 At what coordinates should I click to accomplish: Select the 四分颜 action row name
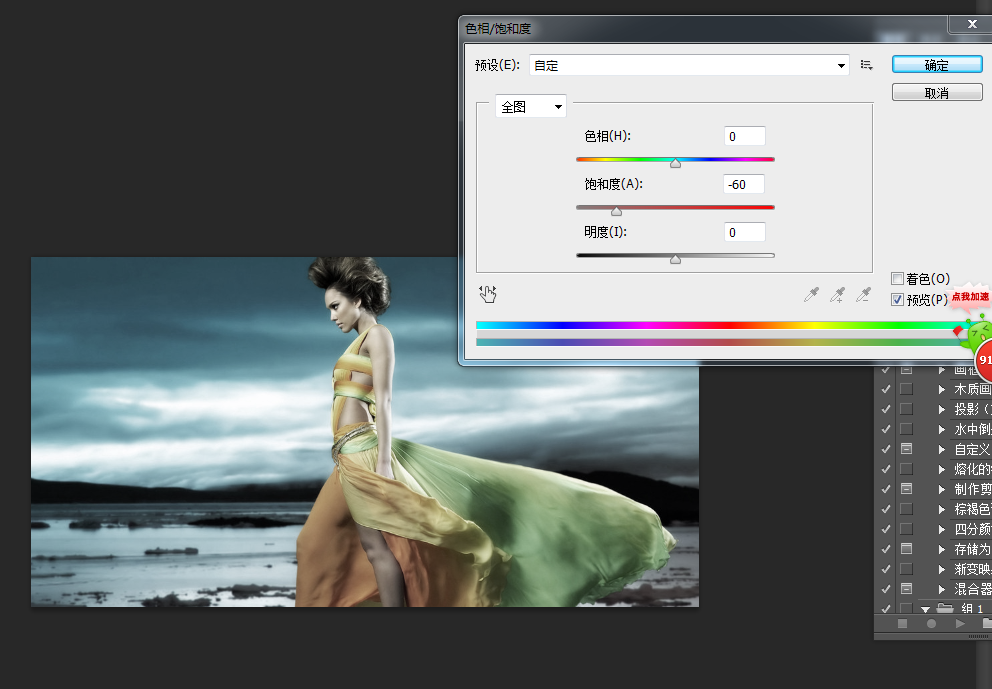coord(972,529)
